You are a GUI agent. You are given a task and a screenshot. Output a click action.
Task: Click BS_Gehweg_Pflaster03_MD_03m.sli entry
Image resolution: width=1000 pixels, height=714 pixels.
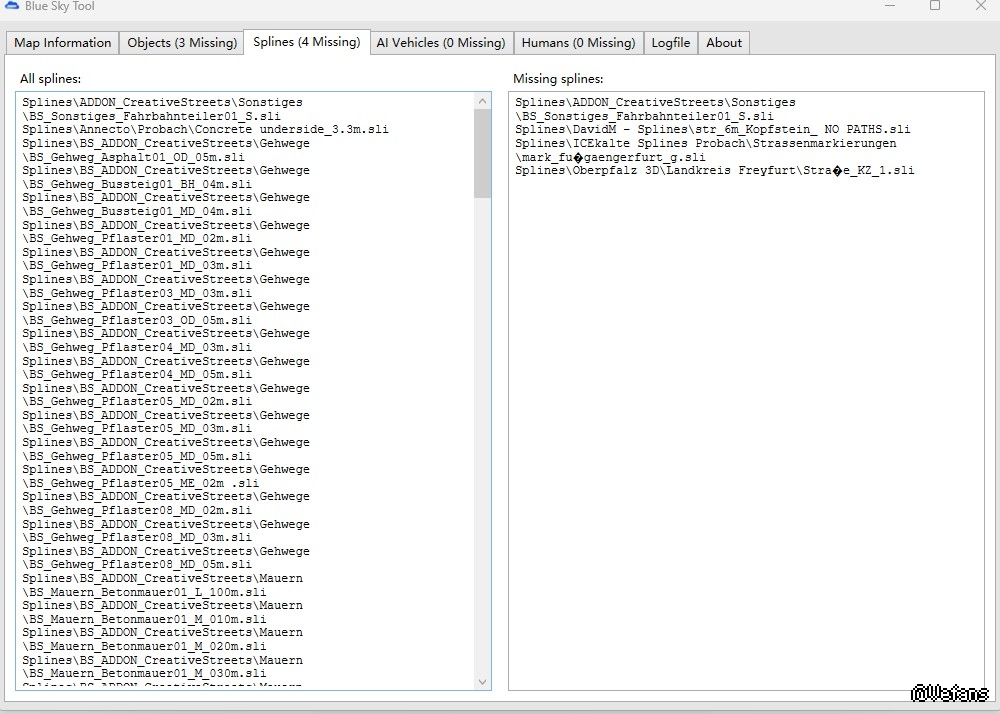pos(137,293)
